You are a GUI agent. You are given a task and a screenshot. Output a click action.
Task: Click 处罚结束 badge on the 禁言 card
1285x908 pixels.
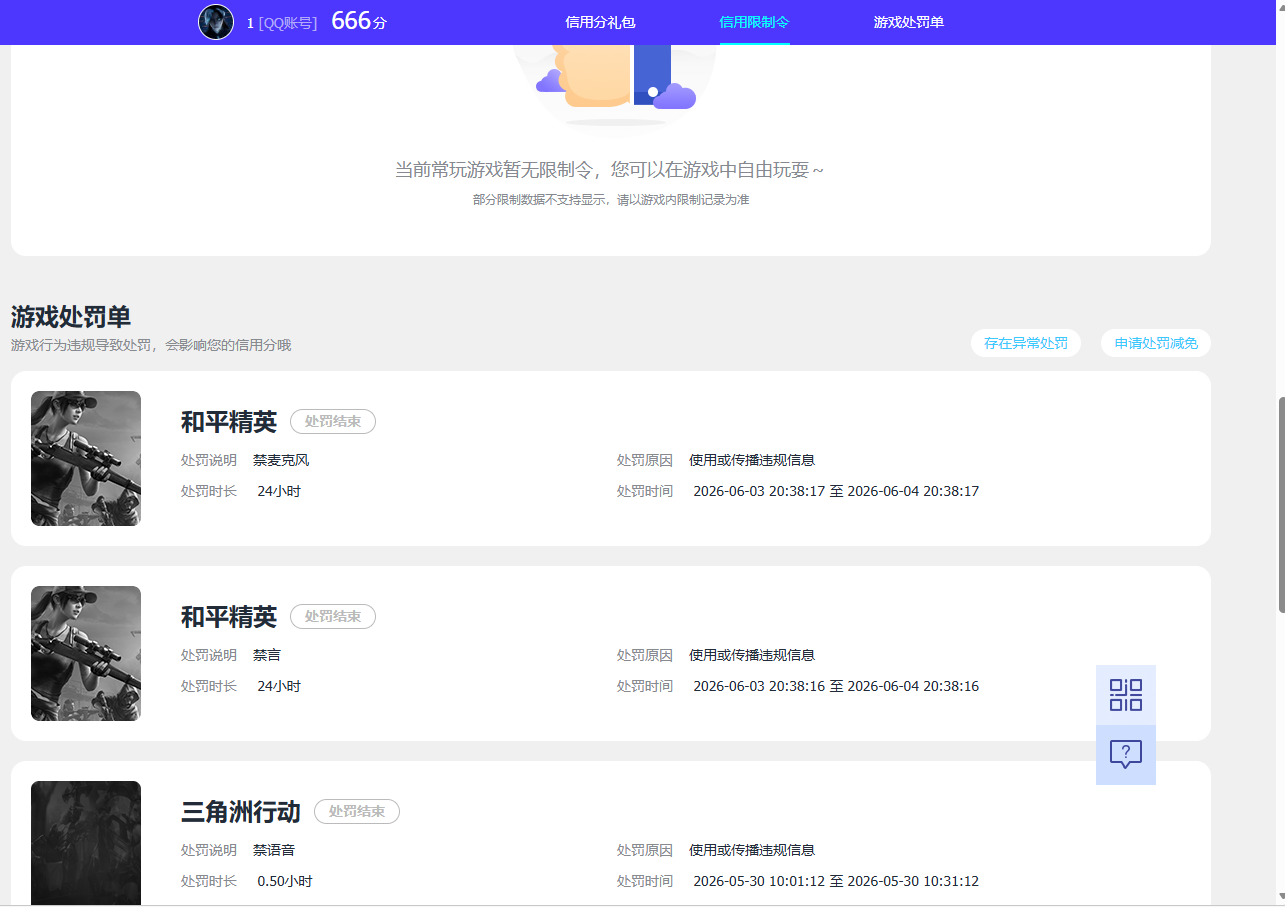(333, 617)
